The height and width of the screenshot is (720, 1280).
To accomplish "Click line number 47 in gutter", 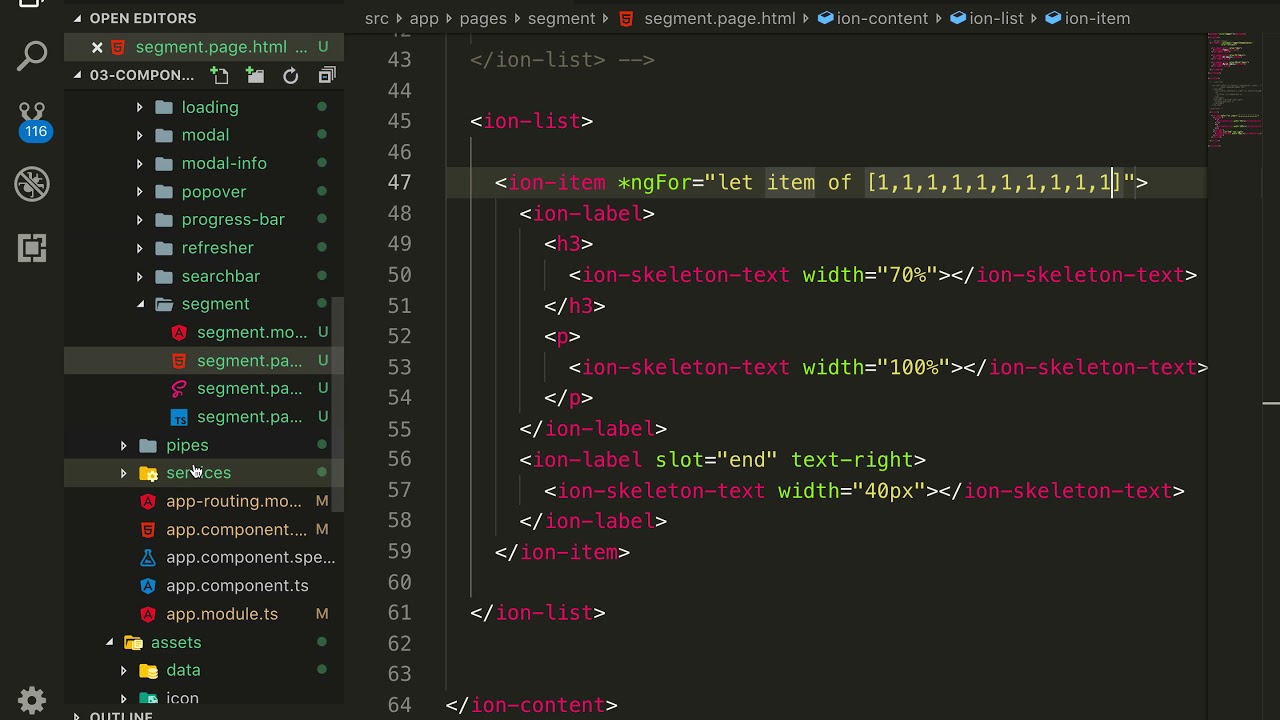I will point(399,182).
